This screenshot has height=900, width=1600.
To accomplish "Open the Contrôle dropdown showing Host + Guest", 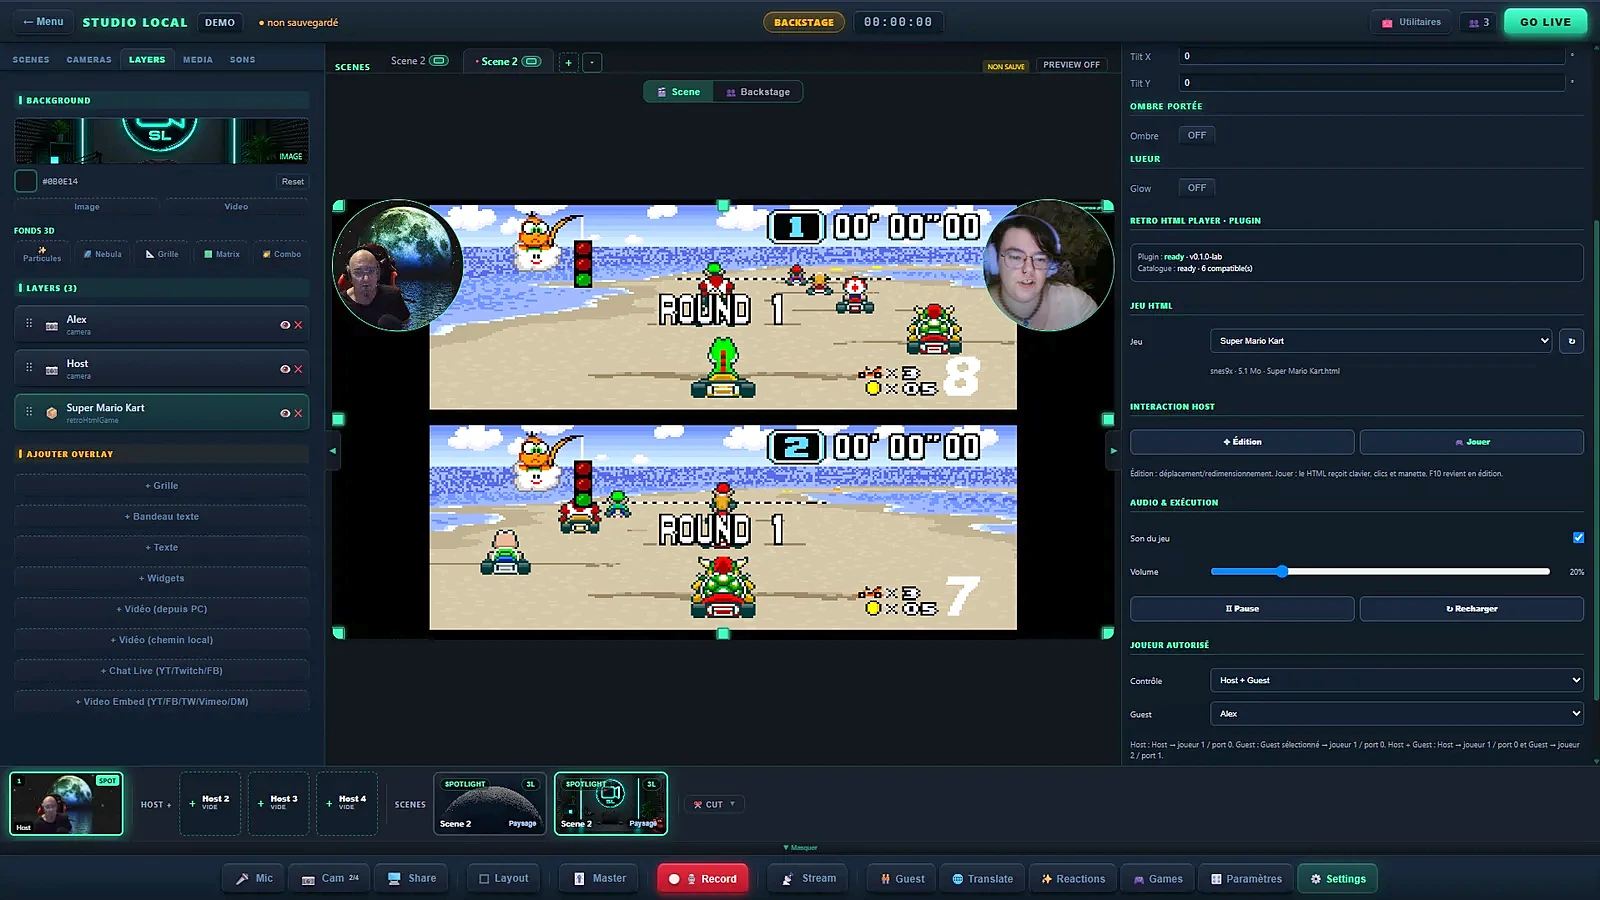I will (x=1397, y=680).
